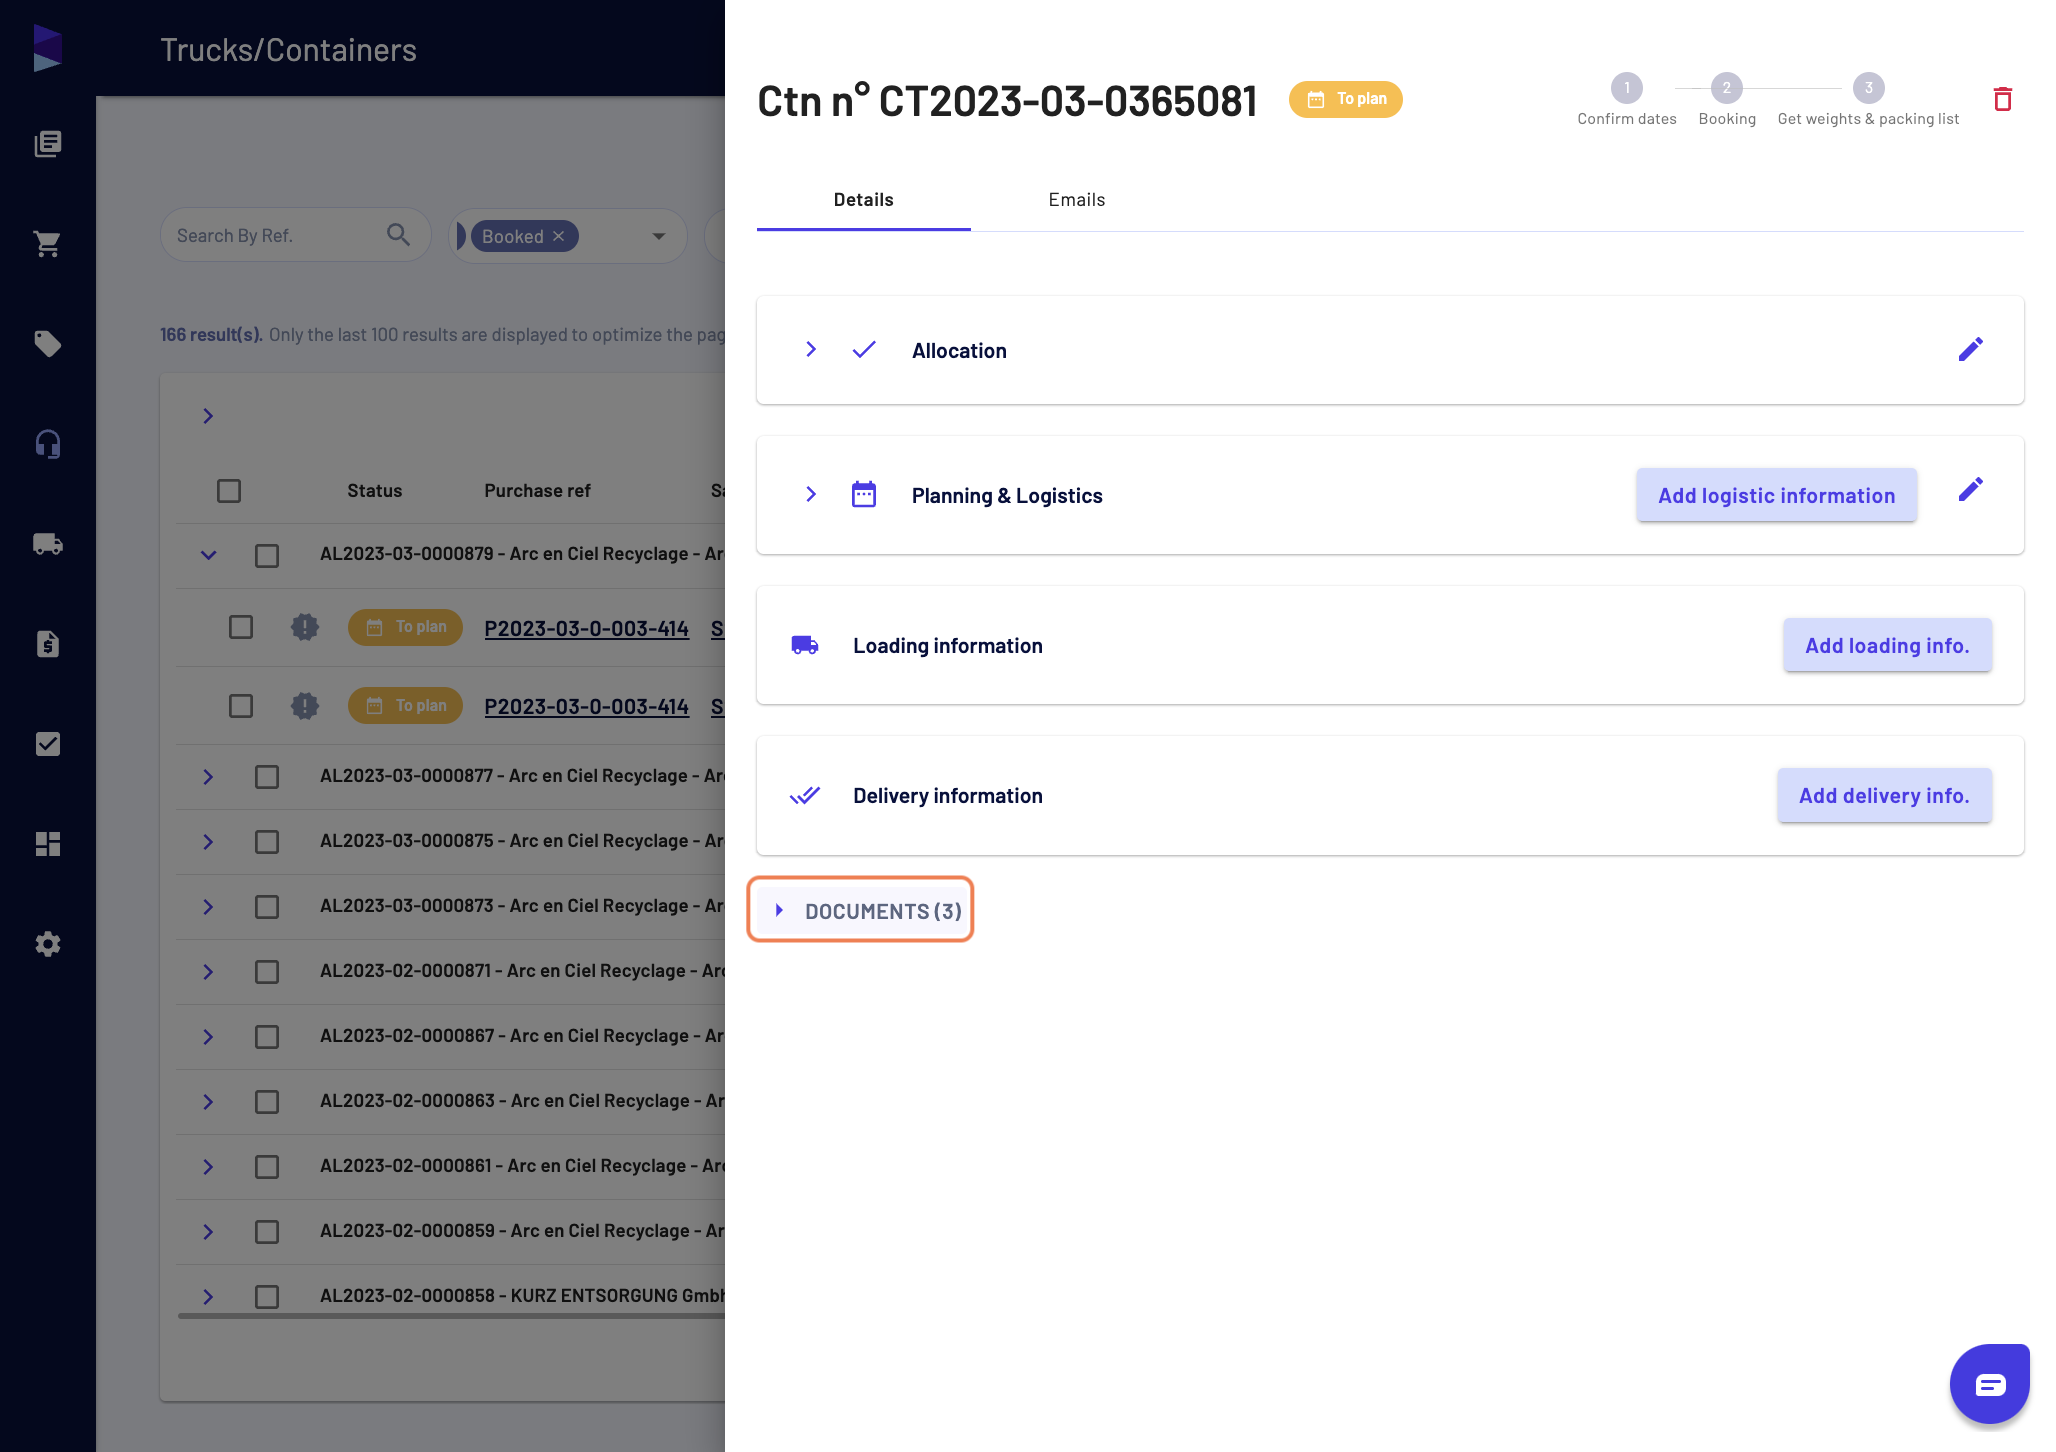
Task: Click the Booking step indicator
Action: pyautogui.click(x=1727, y=100)
